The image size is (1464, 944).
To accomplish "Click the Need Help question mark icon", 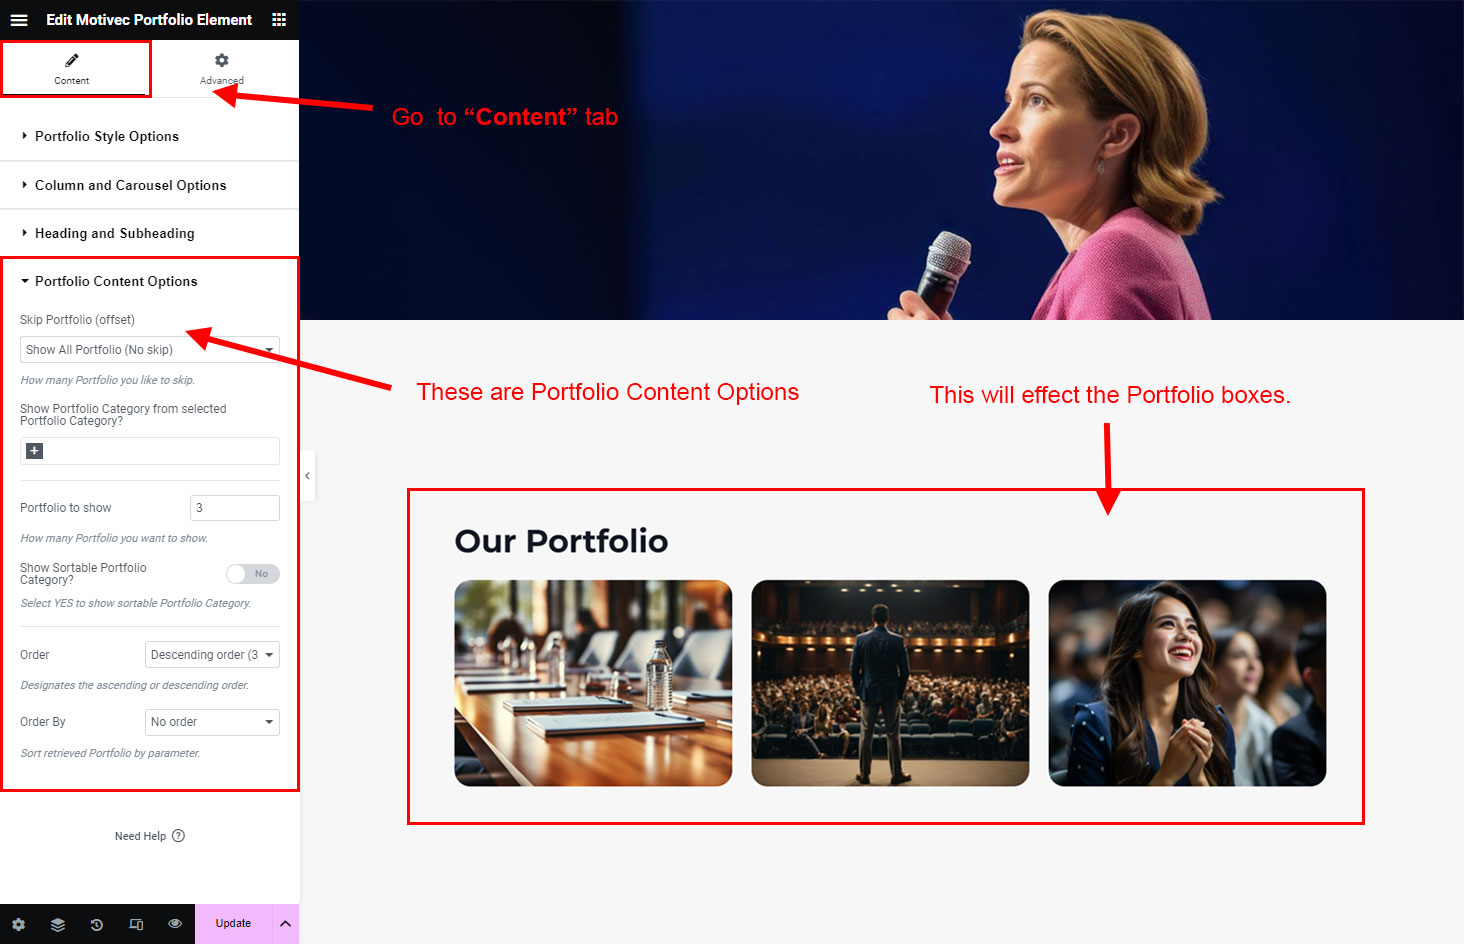I will coord(178,836).
